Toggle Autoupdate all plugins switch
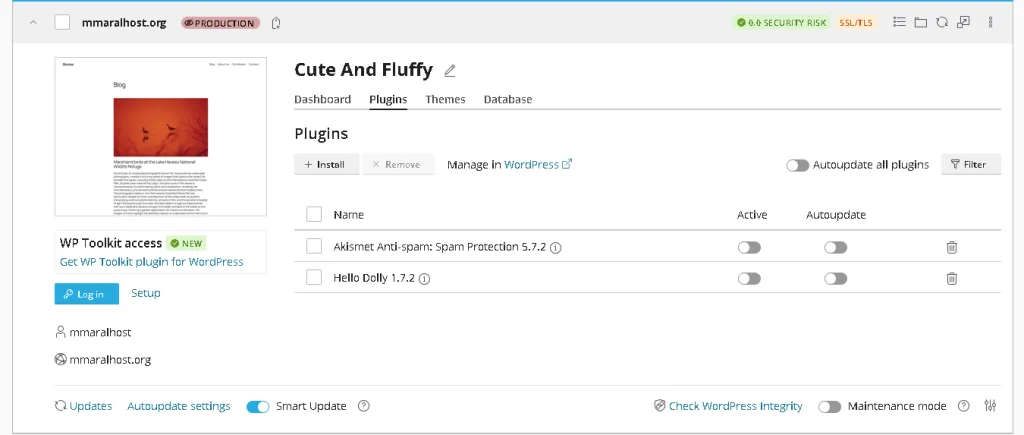 (x=797, y=165)
